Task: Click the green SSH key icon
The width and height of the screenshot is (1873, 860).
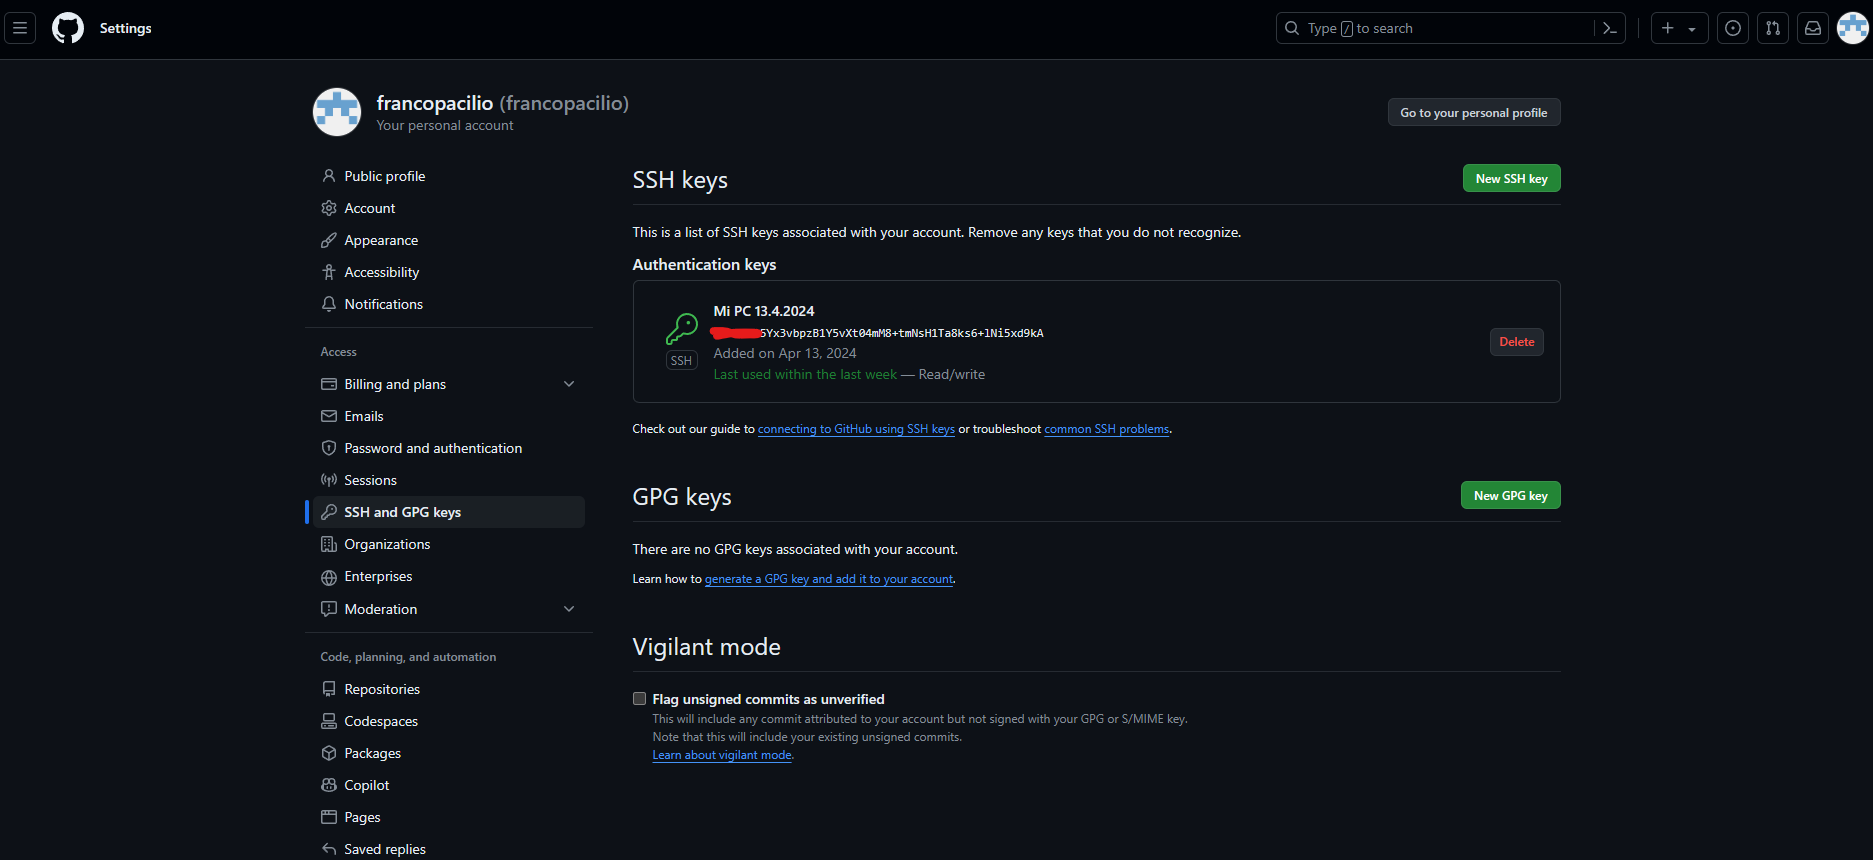Action: (x=682, y=328)
